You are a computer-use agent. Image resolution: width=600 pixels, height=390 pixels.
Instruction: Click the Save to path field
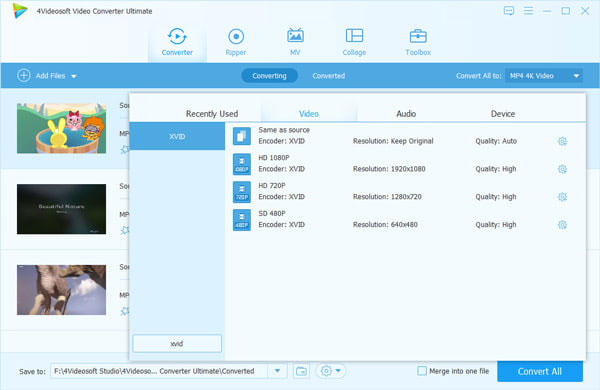coord(160,371)
